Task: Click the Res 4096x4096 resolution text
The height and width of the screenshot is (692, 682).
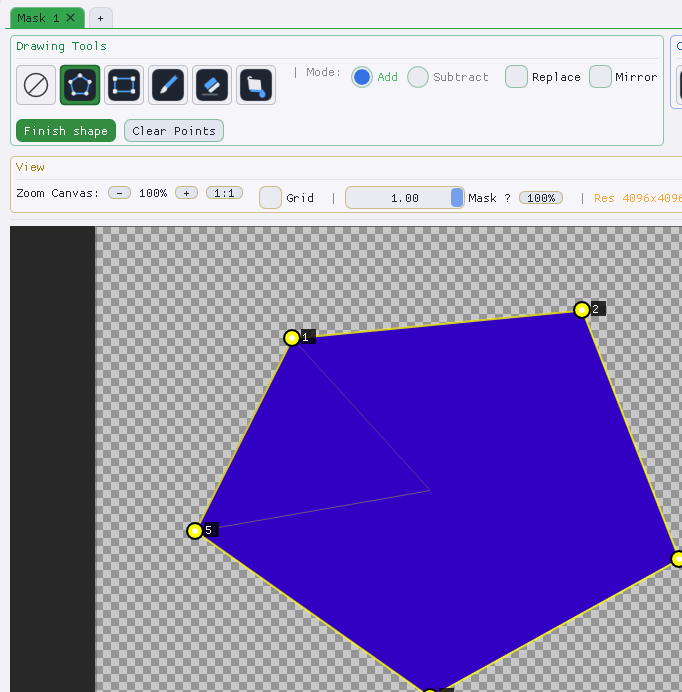Action: coord(638,198)
